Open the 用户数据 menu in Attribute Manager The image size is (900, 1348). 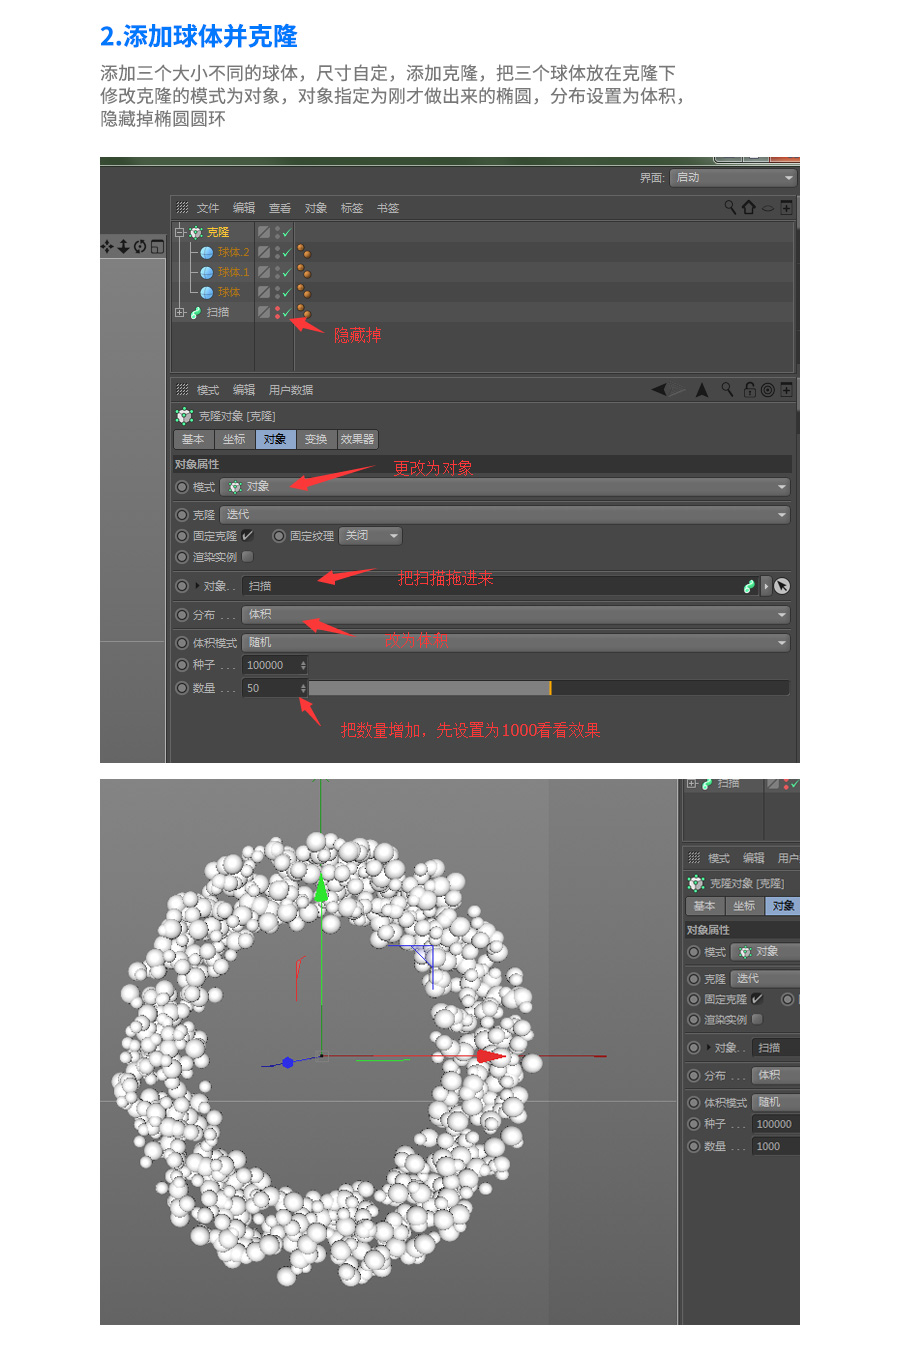(291, 390)
